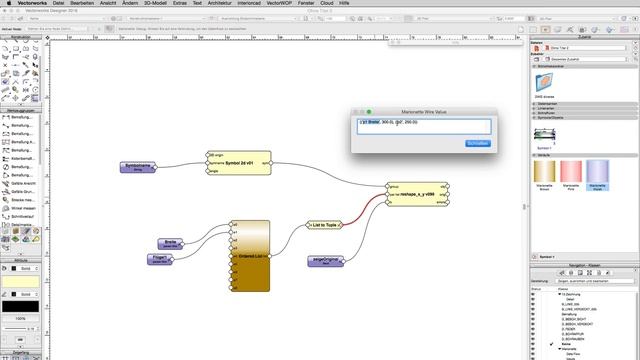The image size is (640, 360).
Task: Open the 3D-Modell menu
Action: click(x=155, y=3)
